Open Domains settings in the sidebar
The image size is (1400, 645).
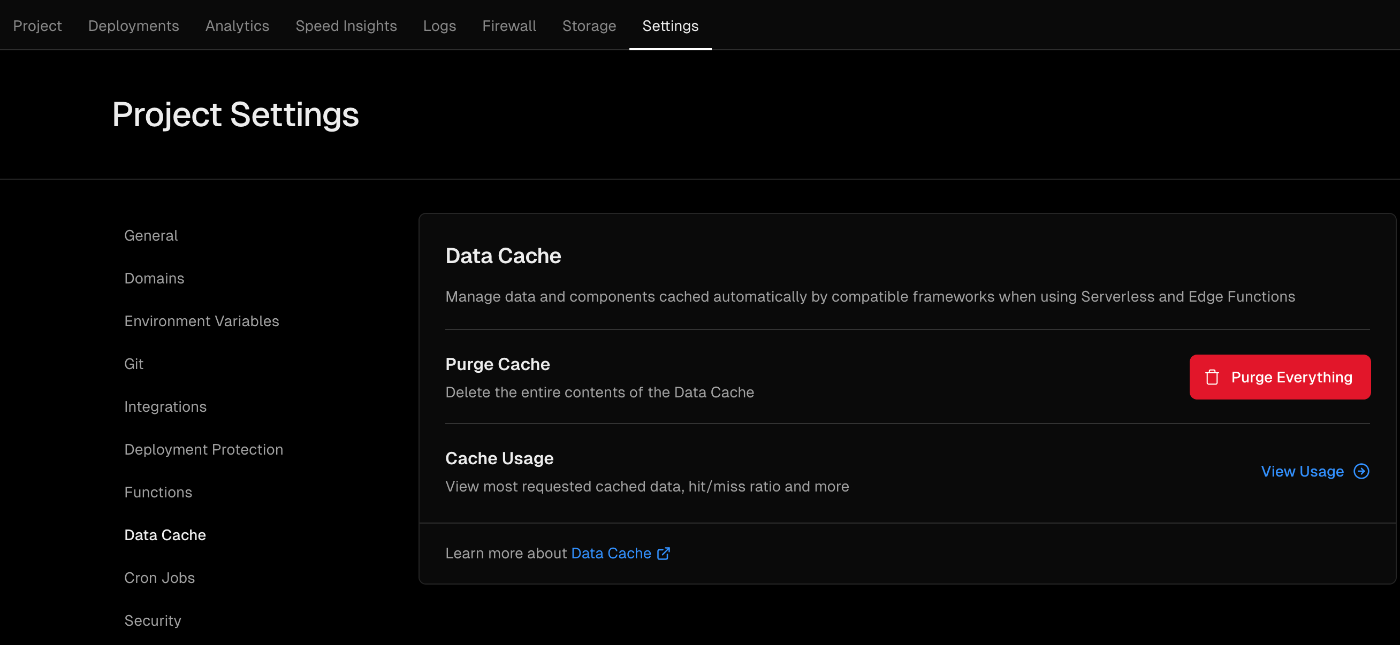tap(154, 279)
